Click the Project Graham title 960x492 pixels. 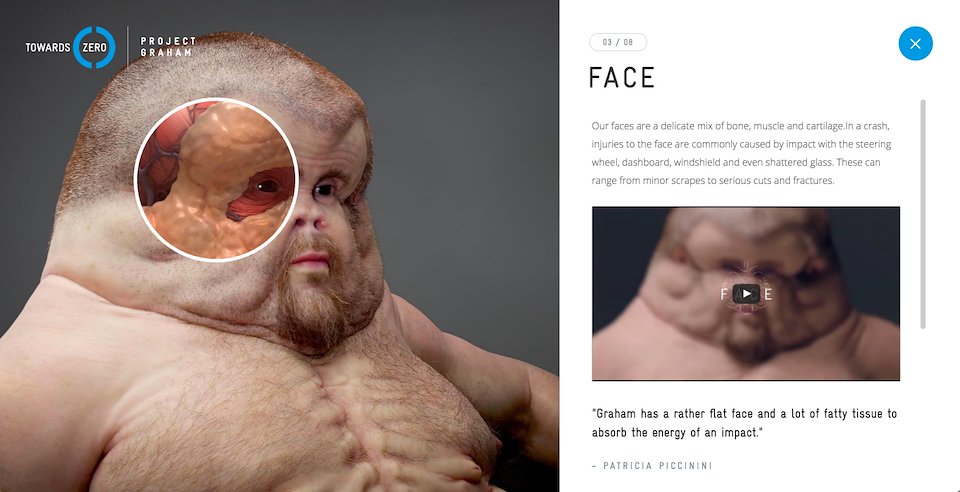click(x=168, y=47)
